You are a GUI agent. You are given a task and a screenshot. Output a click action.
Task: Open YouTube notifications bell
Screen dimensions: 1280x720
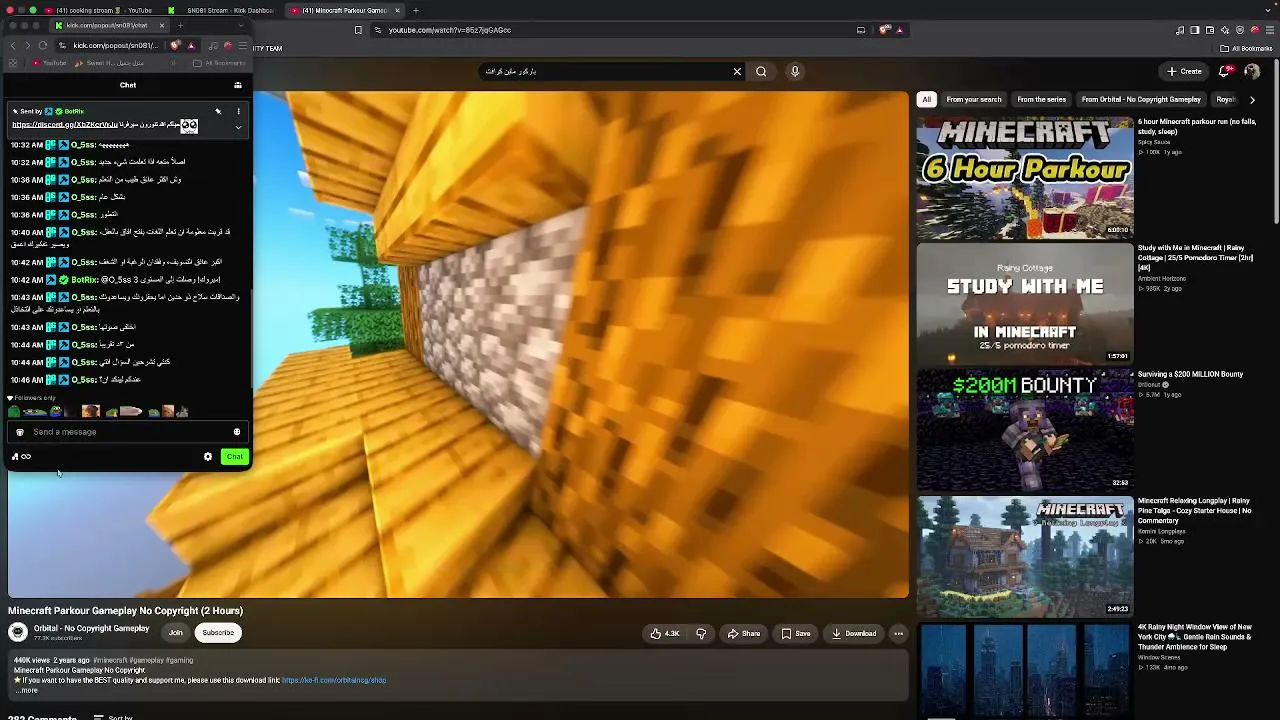(1225, 71)
